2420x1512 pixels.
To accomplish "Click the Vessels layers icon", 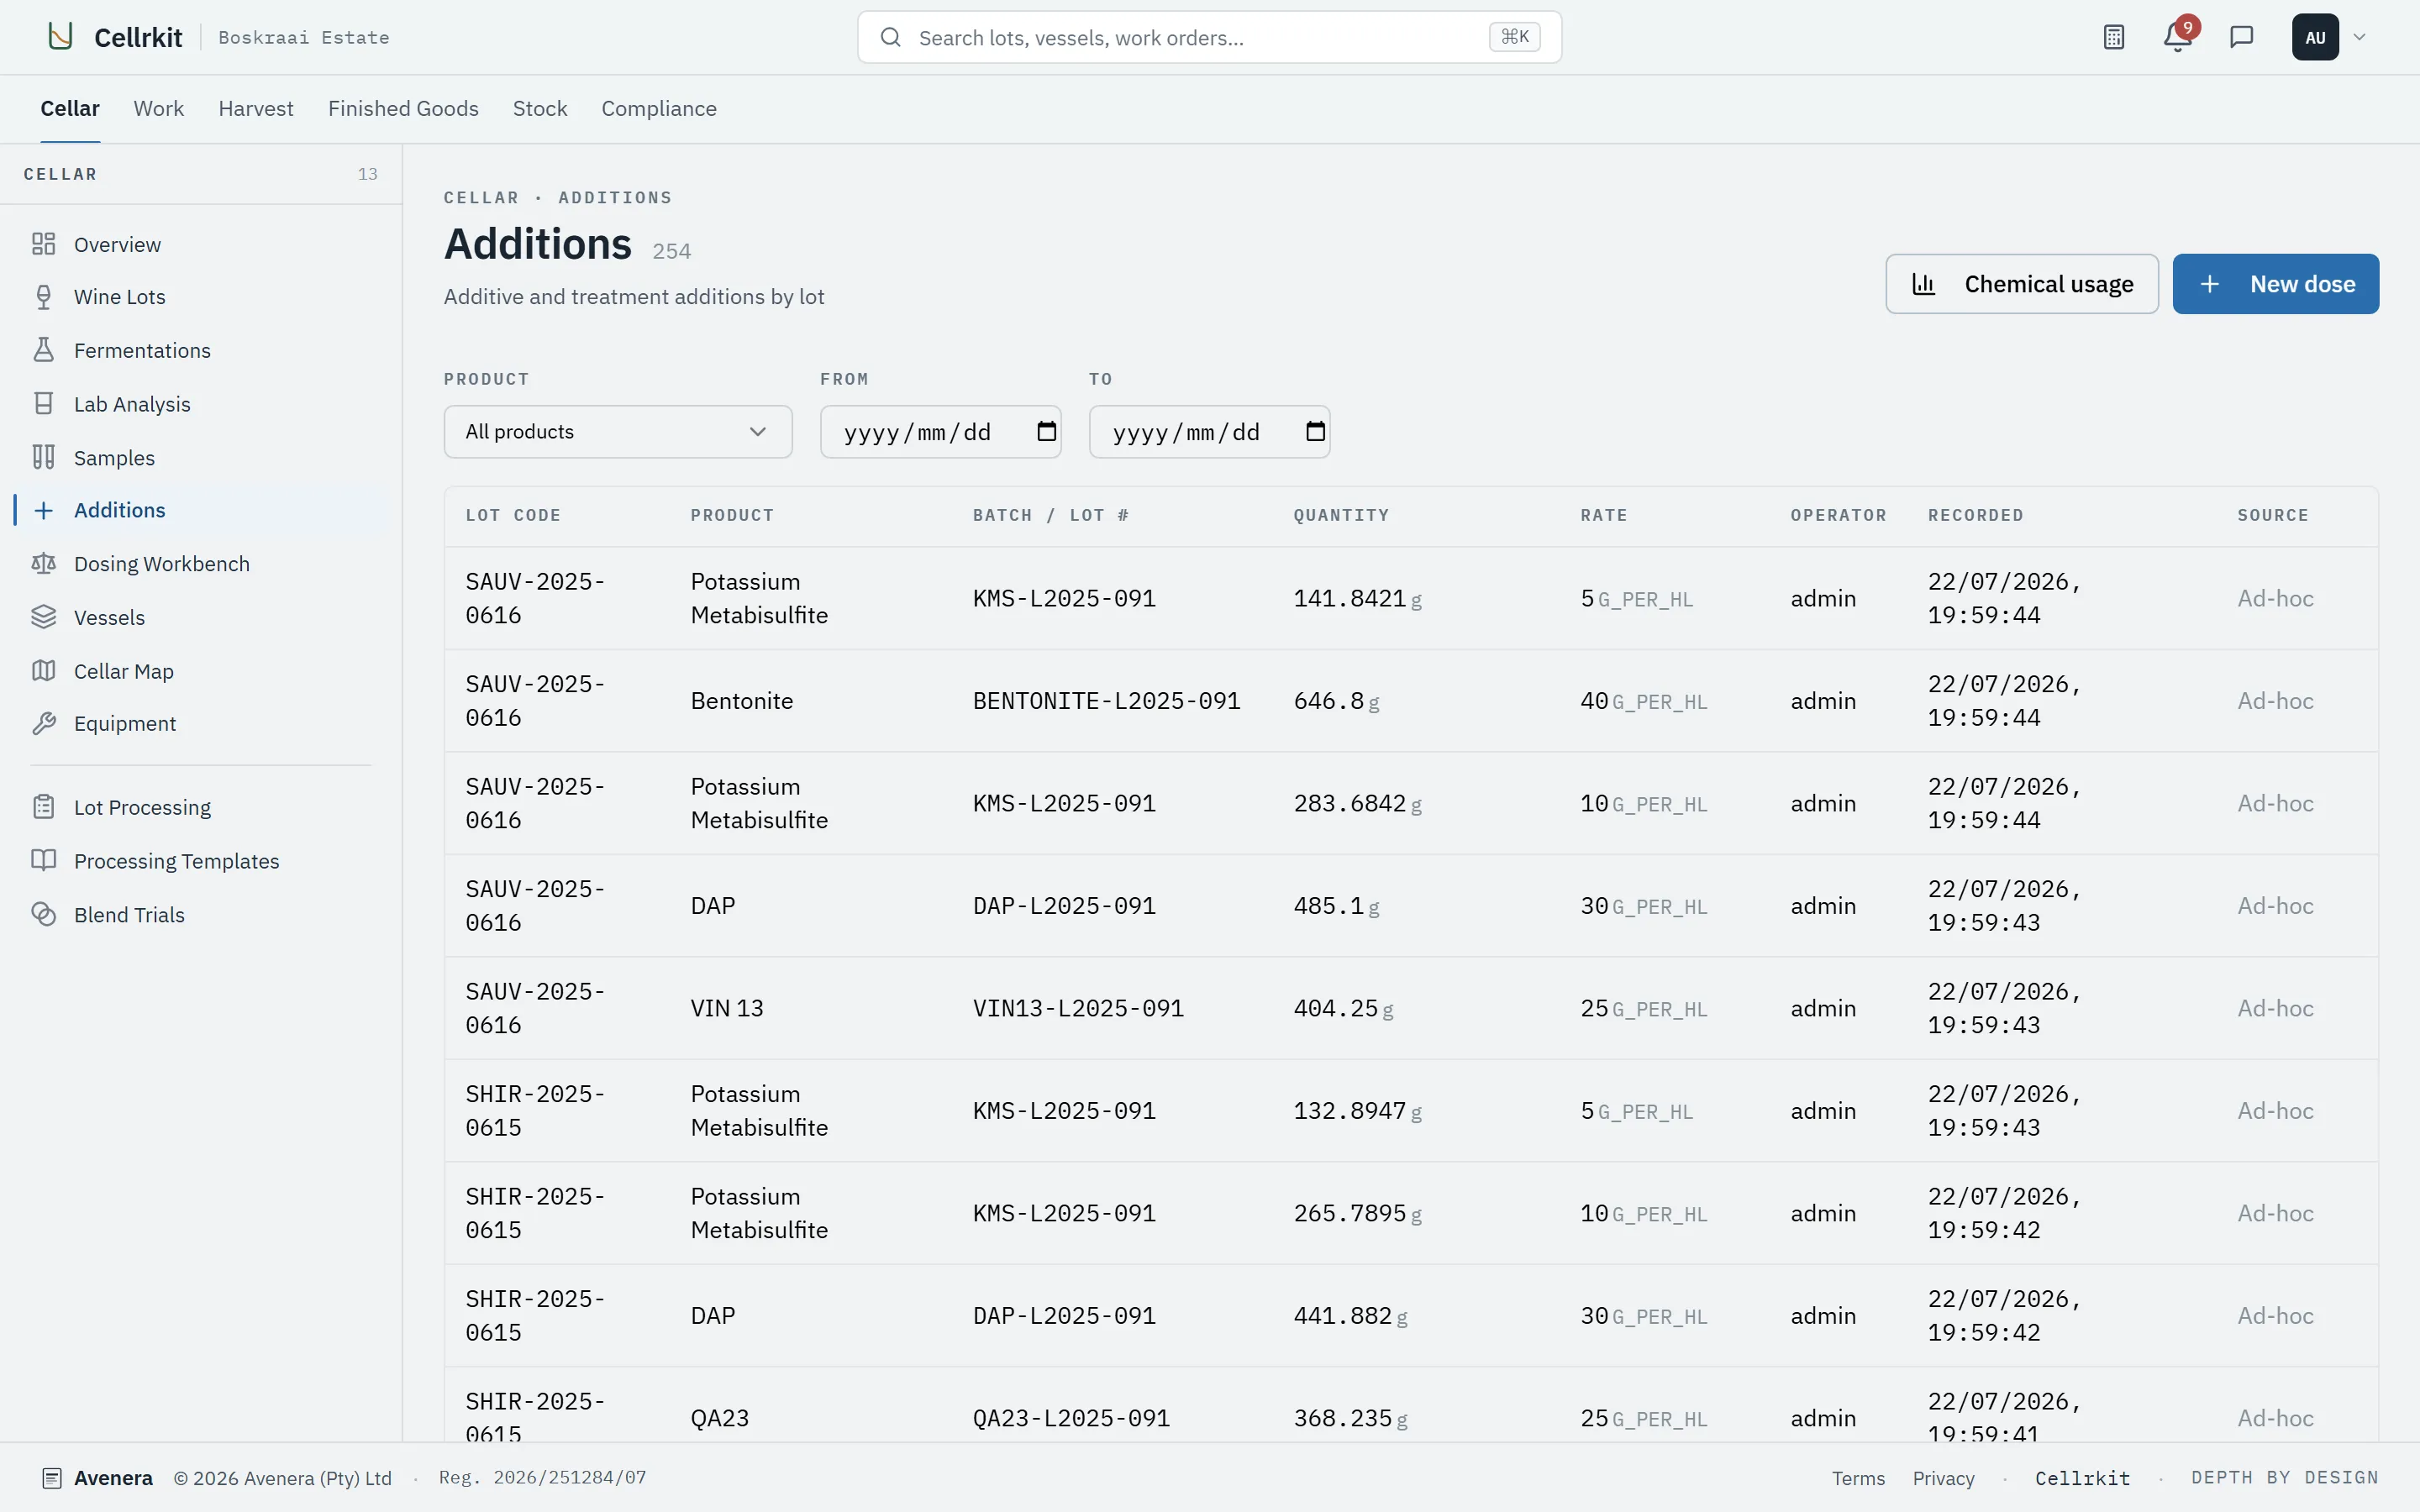I will pyautogui.click(x=43, y=617).
